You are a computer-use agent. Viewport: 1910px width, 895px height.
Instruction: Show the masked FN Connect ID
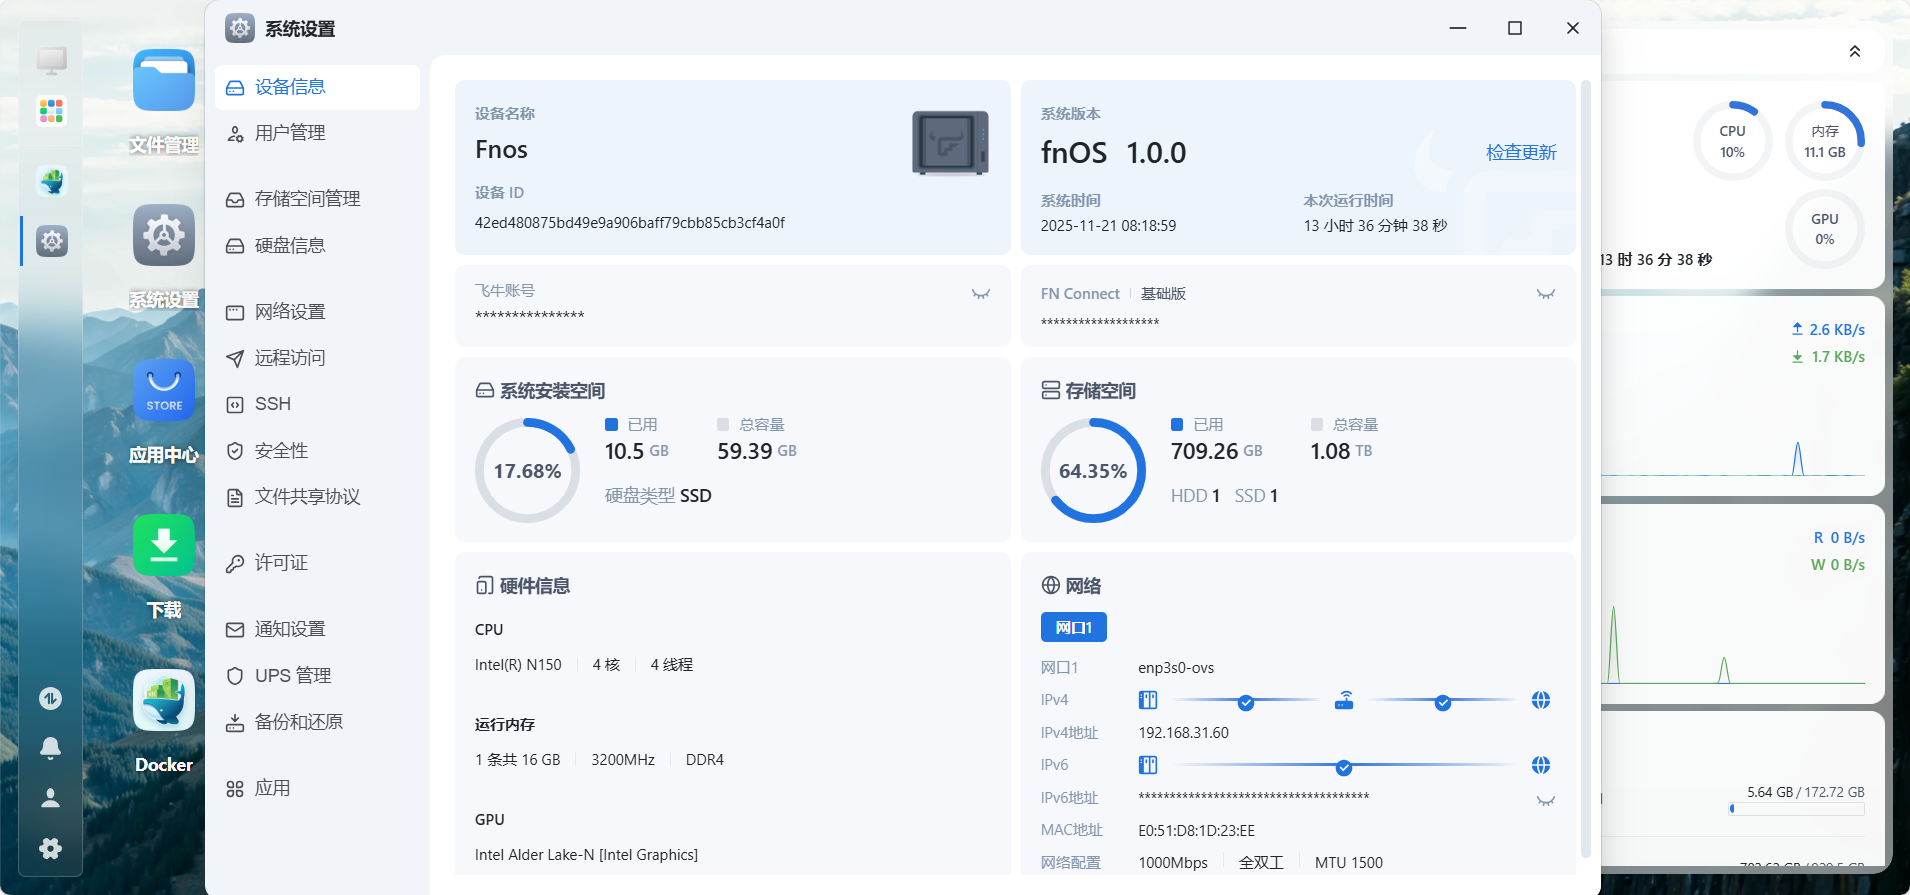[1545, 294]
